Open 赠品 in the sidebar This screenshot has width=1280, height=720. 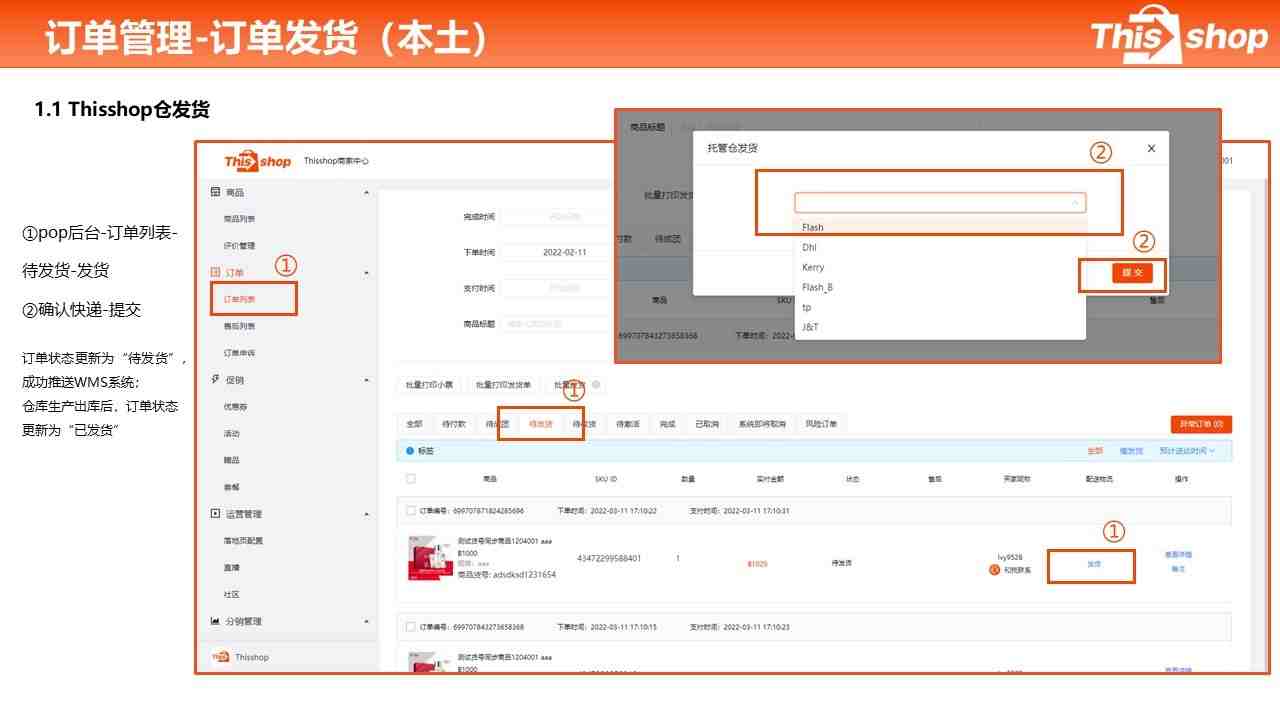[231, 460]
